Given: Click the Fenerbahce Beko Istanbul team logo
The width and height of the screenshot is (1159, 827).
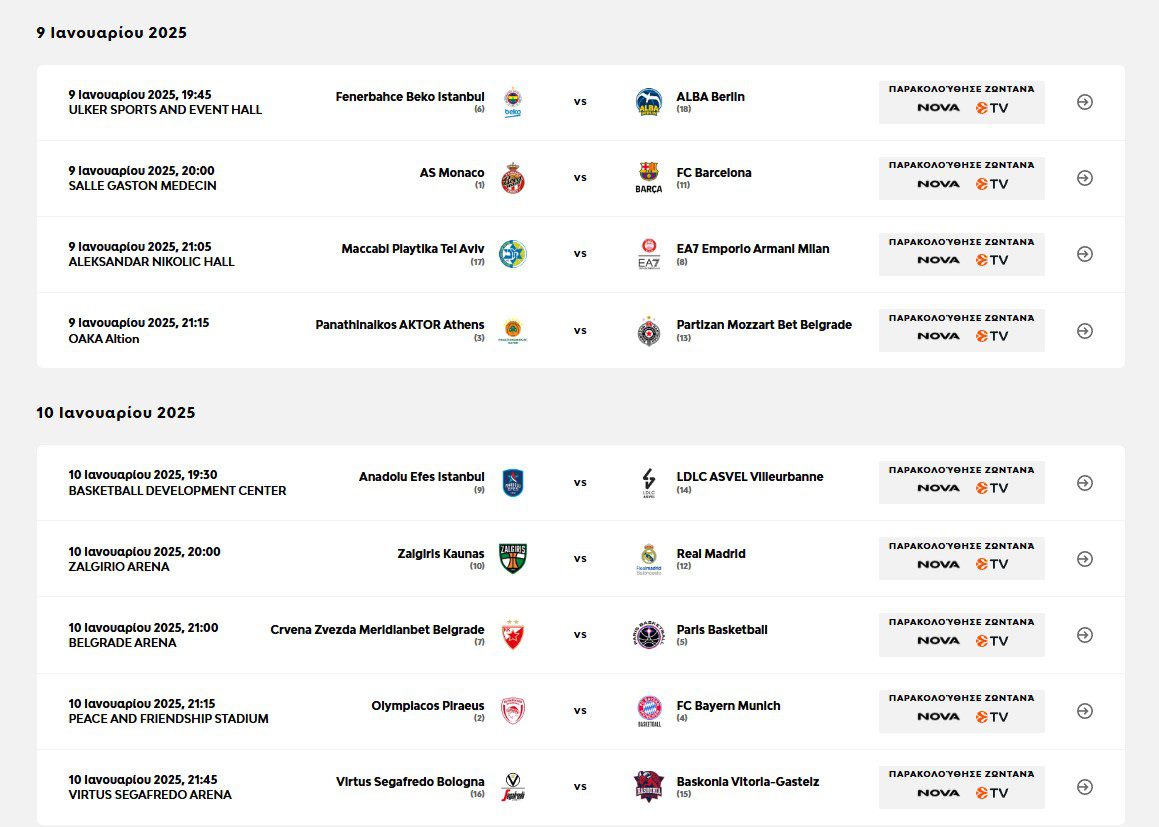Looking at the screenshot, I should [x=513, y=102].
